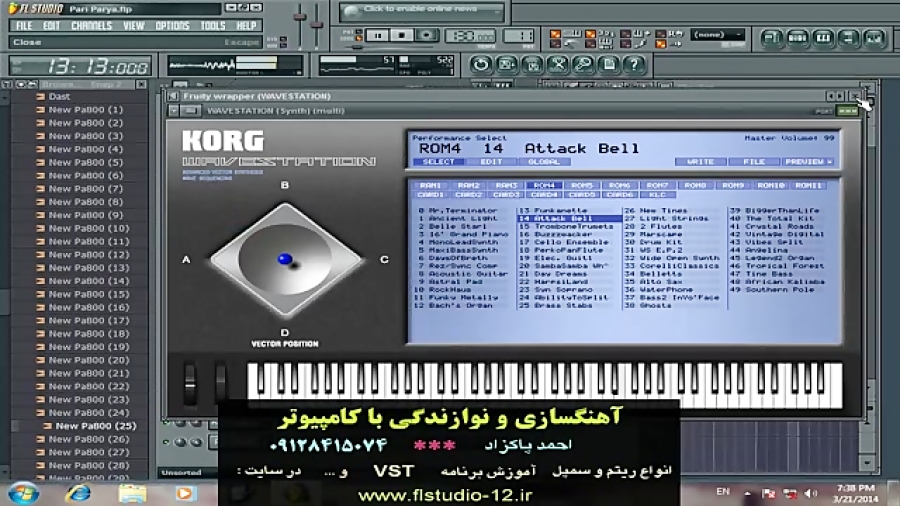Viewport: 900px width, 506px height.
Task: Click the BPM tempo display
Action: pyautogui.click(x=470, y=36)
